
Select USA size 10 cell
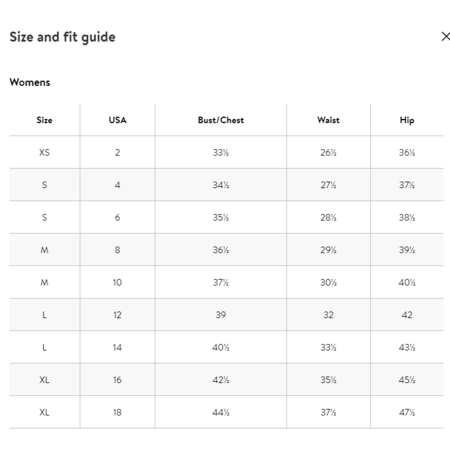[x=117, y=282]
